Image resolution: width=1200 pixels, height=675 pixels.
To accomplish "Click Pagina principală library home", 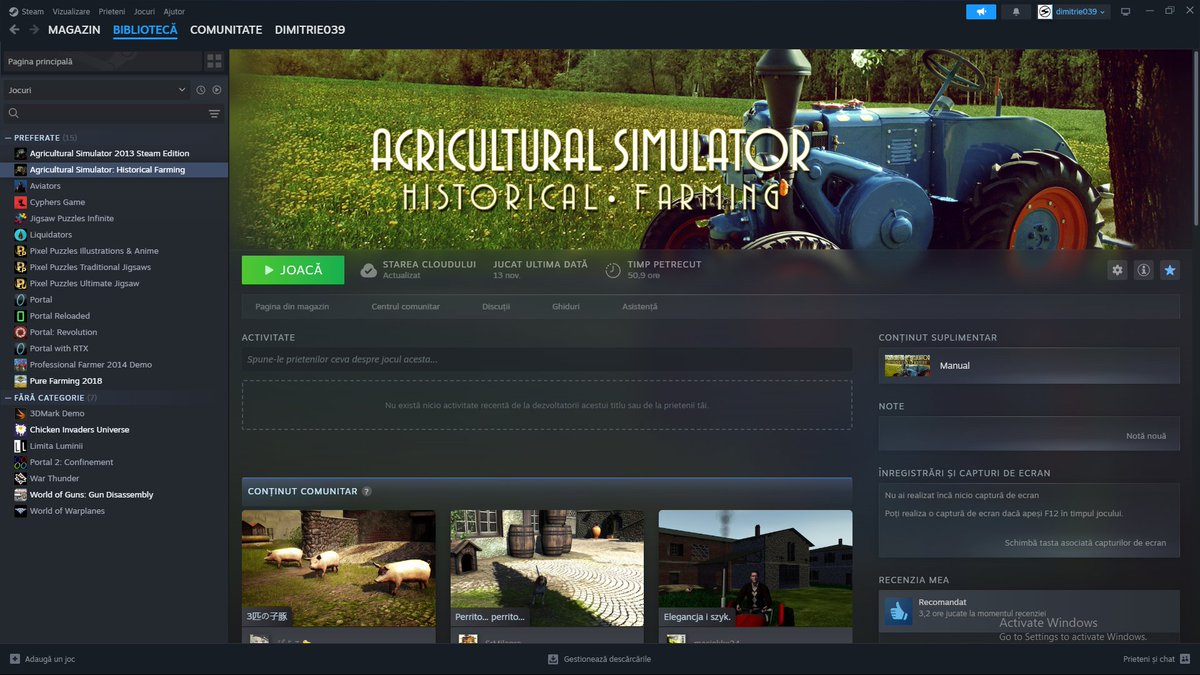I will coord(101,61).
